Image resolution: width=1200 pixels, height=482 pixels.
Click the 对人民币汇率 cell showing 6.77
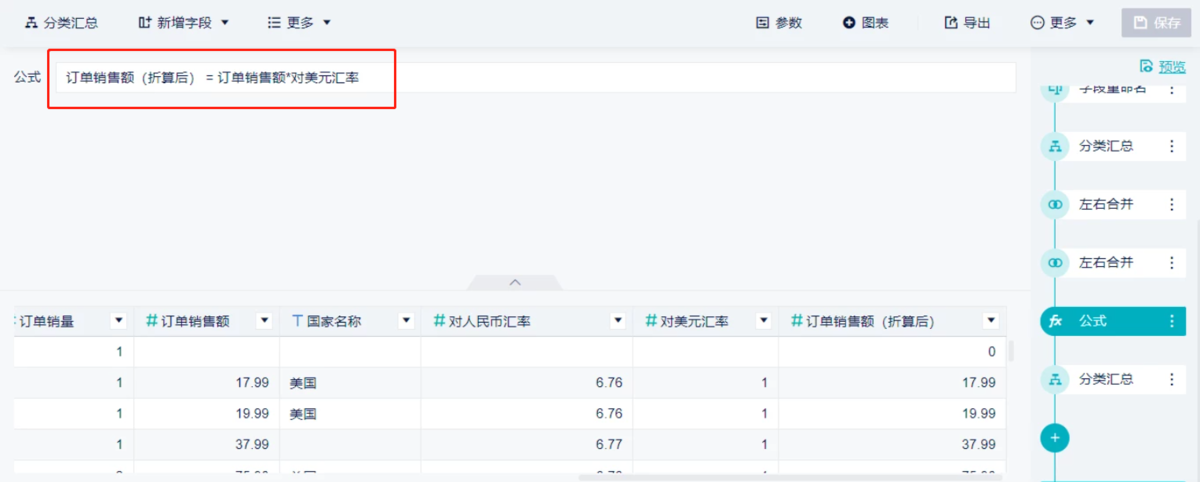(x=526, y=444)
